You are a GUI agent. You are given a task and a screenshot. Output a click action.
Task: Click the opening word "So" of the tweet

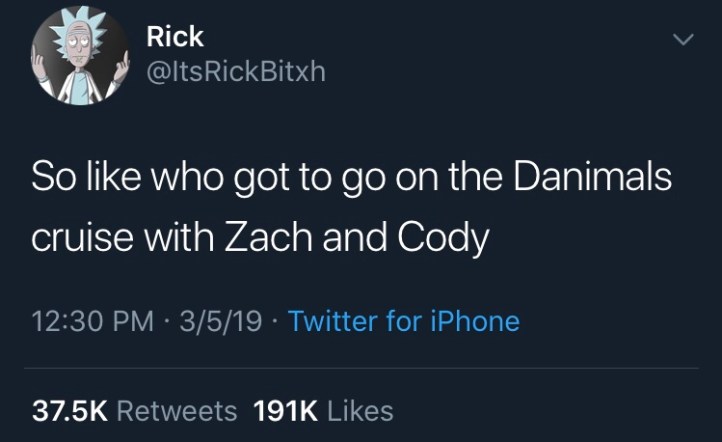[x=50, y=179]
